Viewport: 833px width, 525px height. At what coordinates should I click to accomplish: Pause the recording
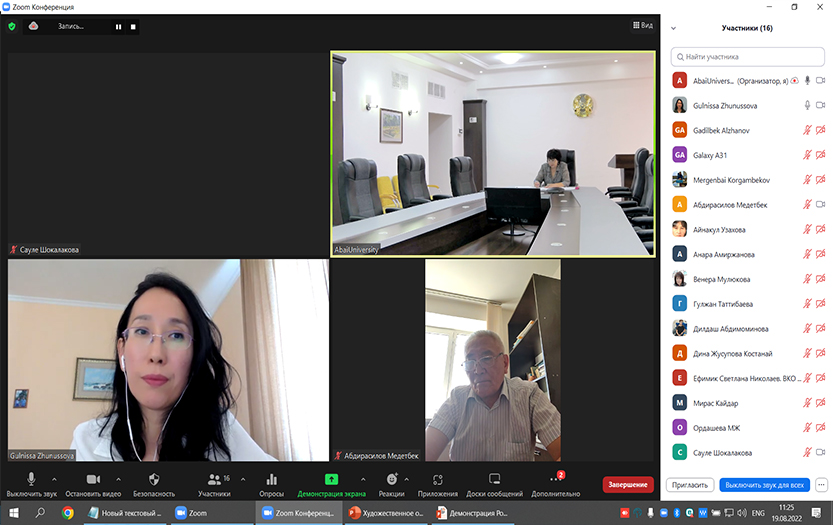click(x=118, y=27)
